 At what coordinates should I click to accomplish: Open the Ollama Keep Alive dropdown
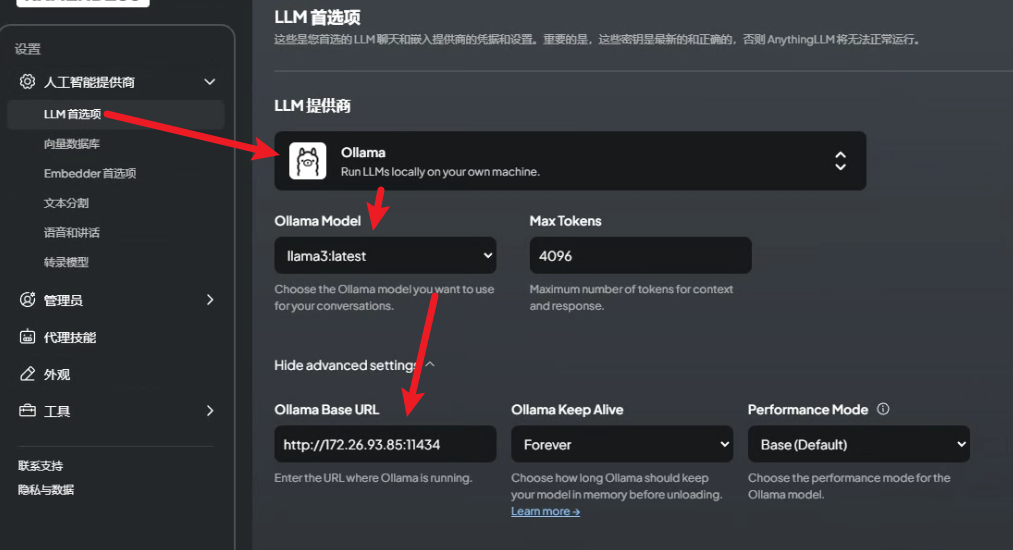621,444
